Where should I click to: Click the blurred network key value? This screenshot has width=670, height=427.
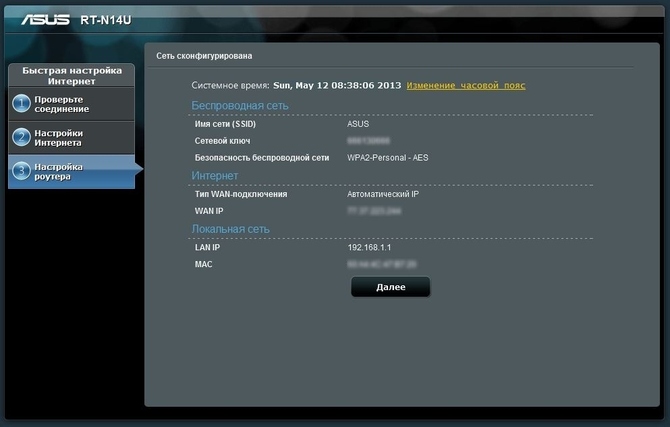point(368,141)
